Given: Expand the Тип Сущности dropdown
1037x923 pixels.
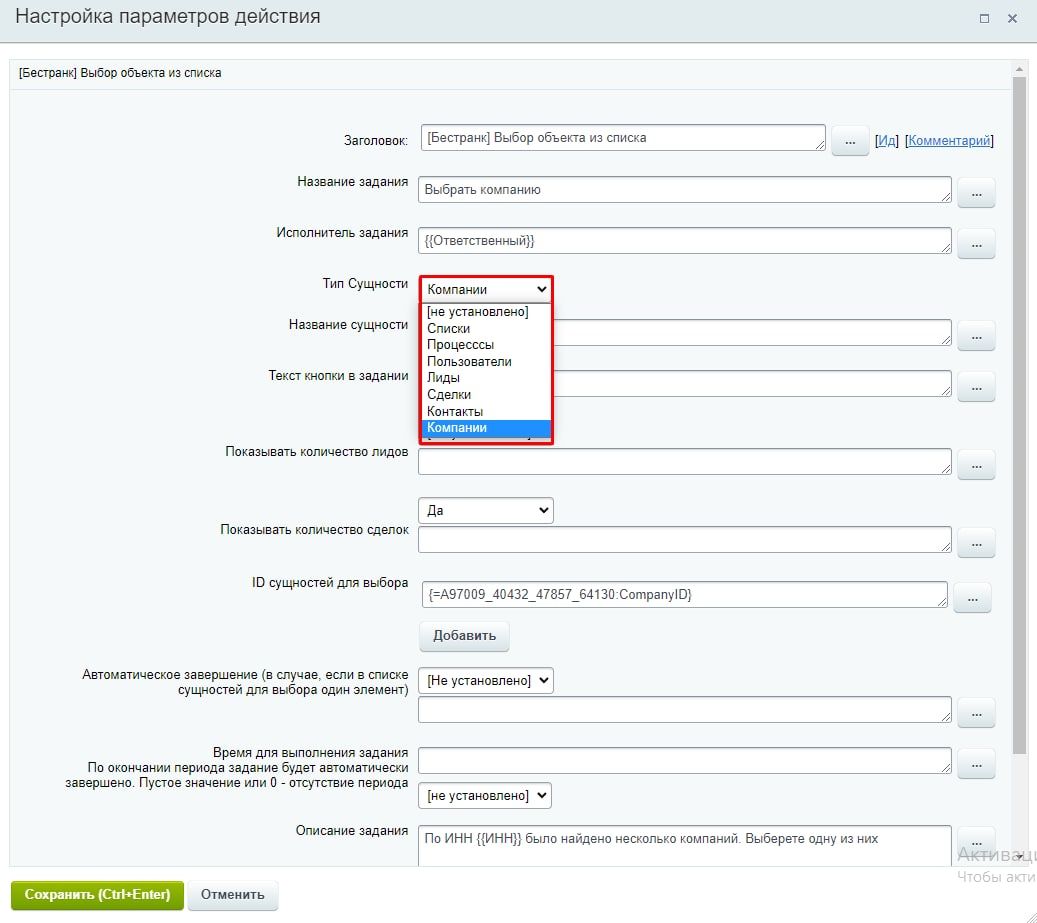Looking at the screenshot, I should pyautogui.click(x=486, y=290).
